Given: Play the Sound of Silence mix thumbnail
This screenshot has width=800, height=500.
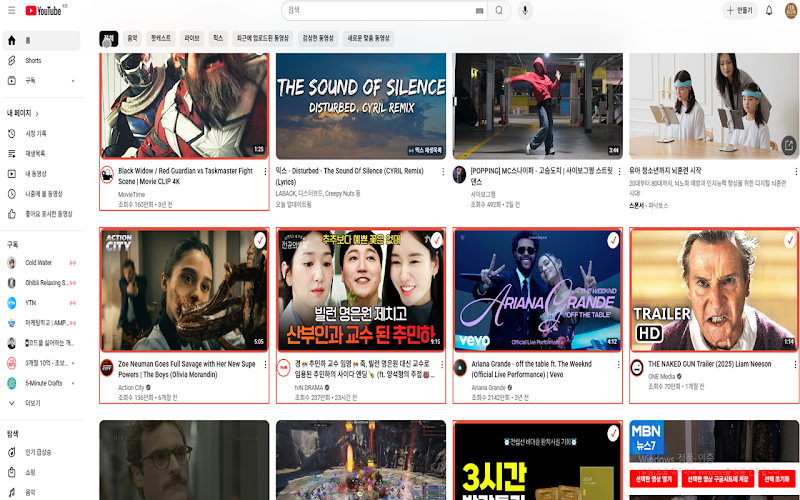Looking at the screenshot, I should click(x=361, y=106).
